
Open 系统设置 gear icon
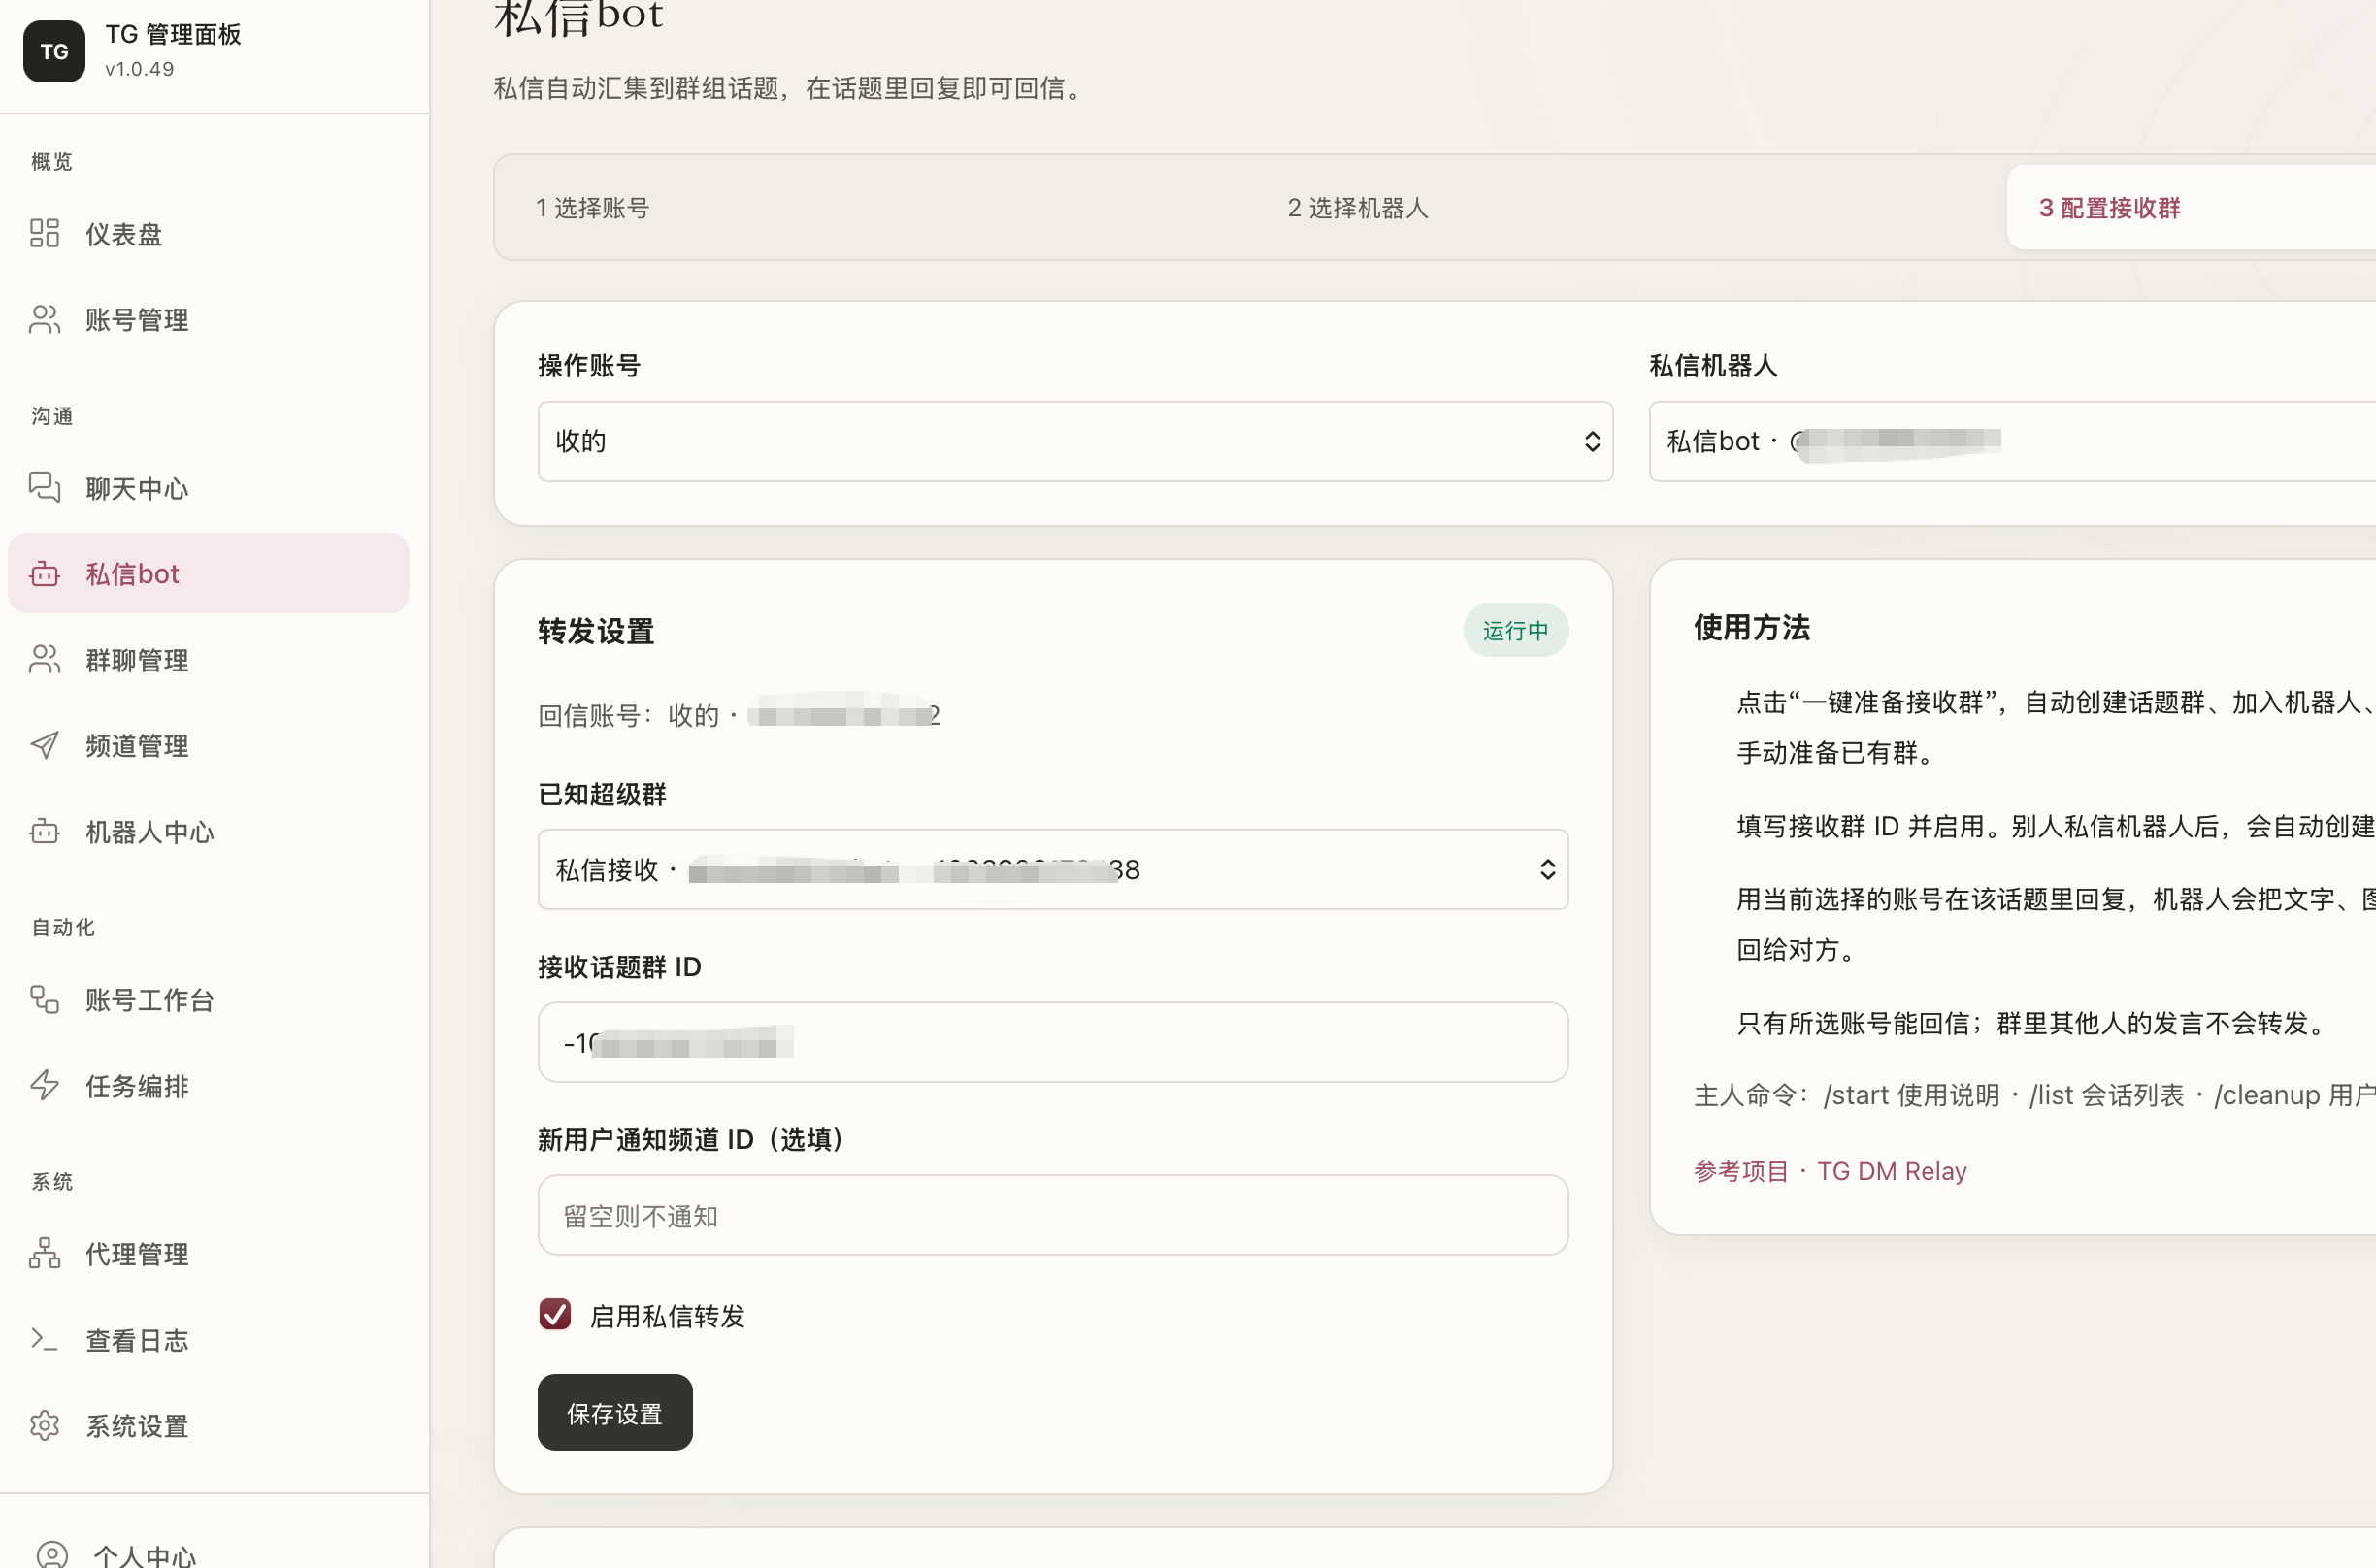coord(44,1425)
